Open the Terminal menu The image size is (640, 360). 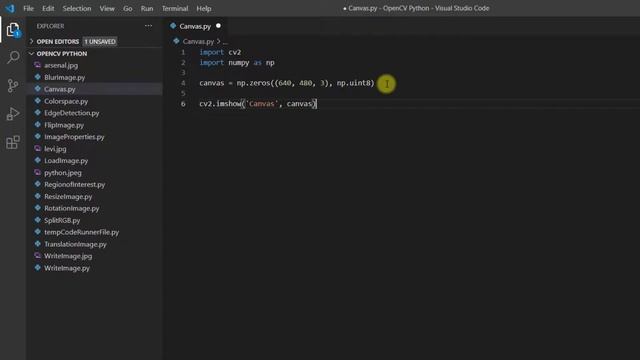point(175,8)
